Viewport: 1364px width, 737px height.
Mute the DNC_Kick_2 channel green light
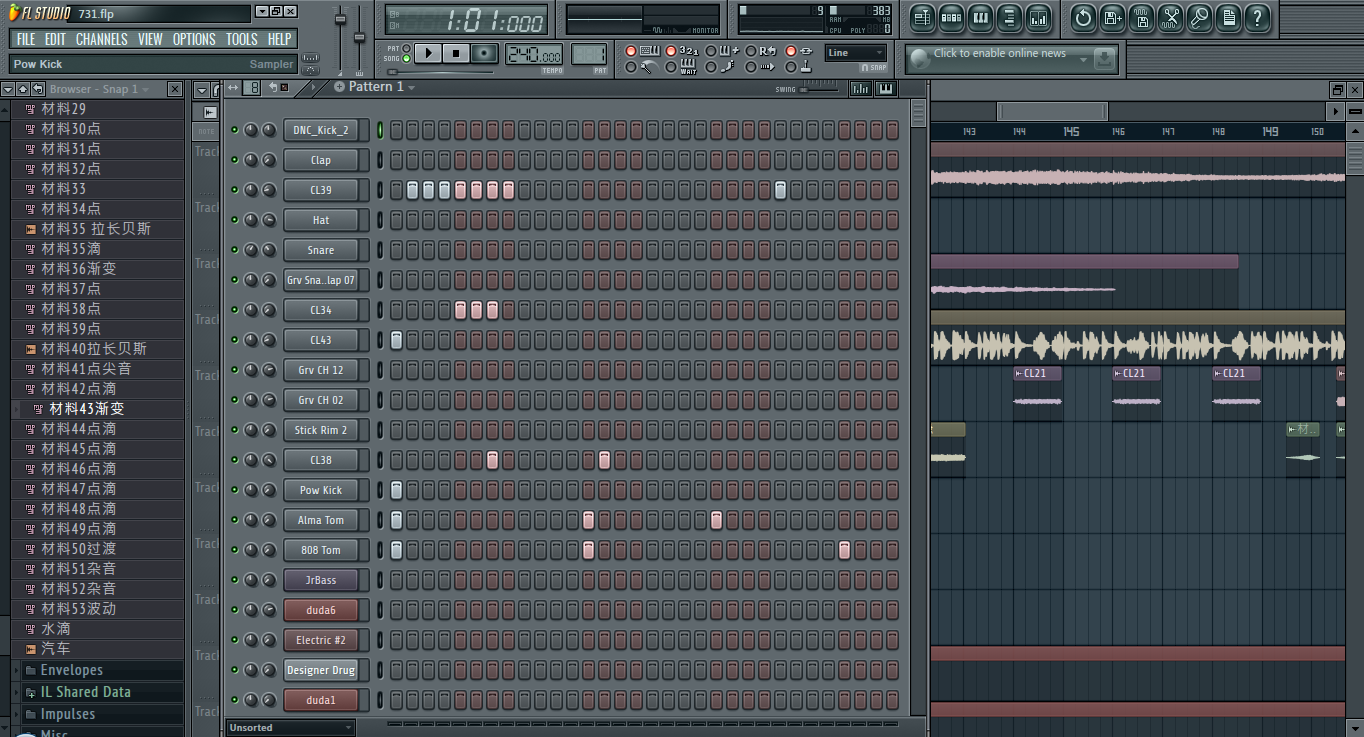235,130
